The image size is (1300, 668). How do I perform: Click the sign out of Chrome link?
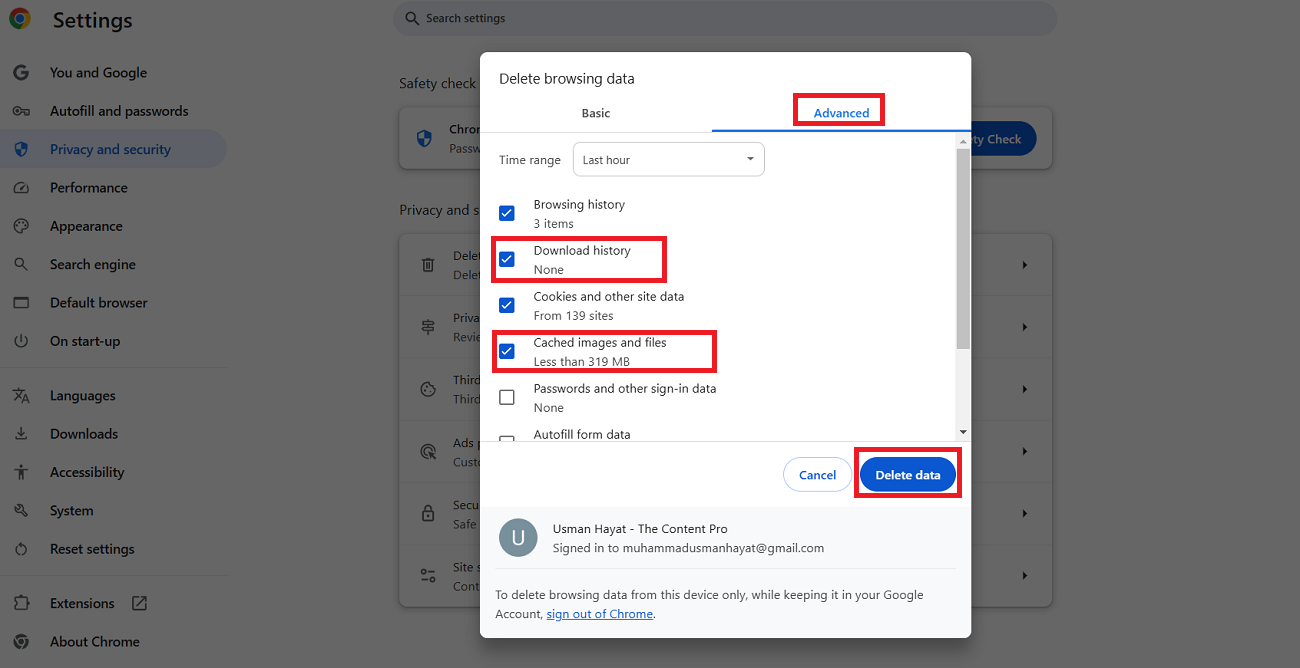point(599,614)
